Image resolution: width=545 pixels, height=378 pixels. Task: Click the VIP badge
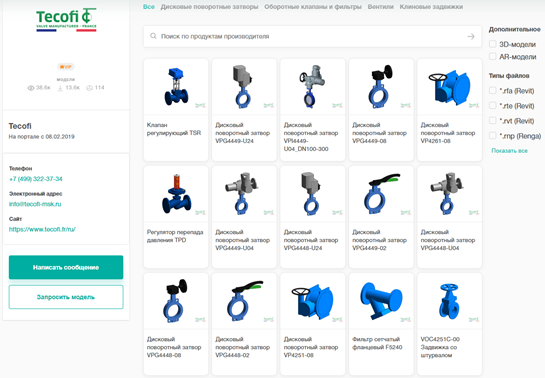click(66, 67)
